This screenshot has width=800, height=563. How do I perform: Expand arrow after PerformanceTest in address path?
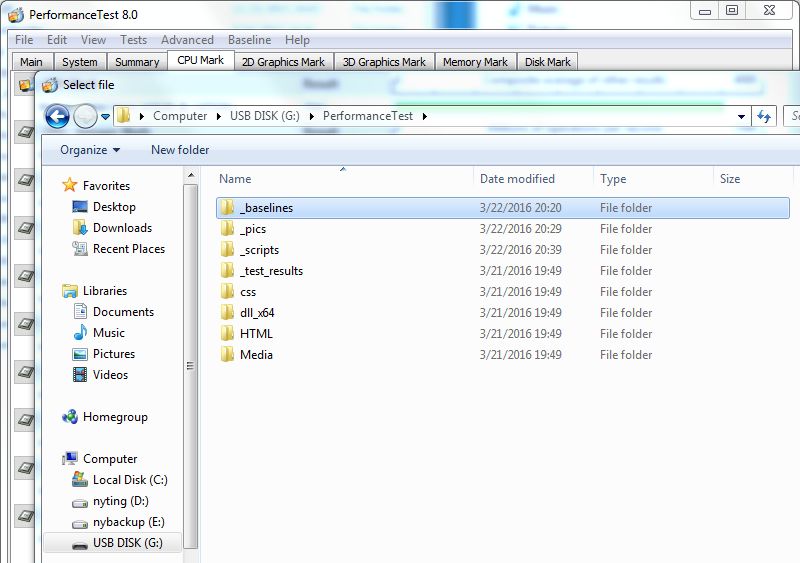pyautogui.click(x=424, y=116)
